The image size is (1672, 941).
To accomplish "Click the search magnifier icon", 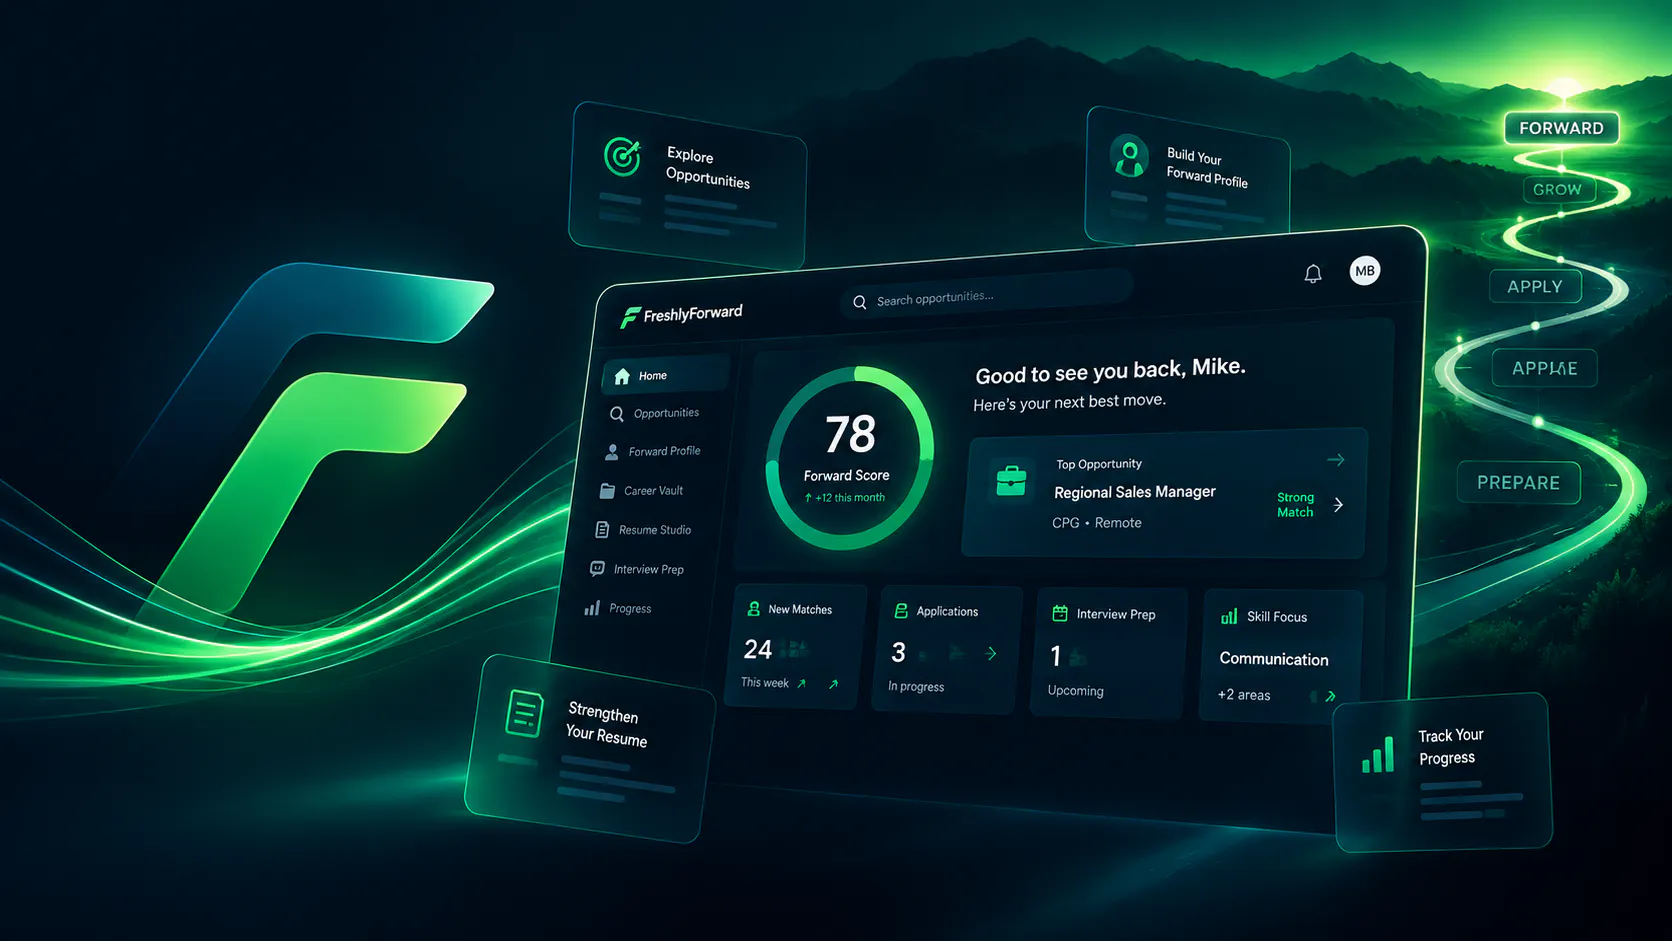I will tap(859, 302).
